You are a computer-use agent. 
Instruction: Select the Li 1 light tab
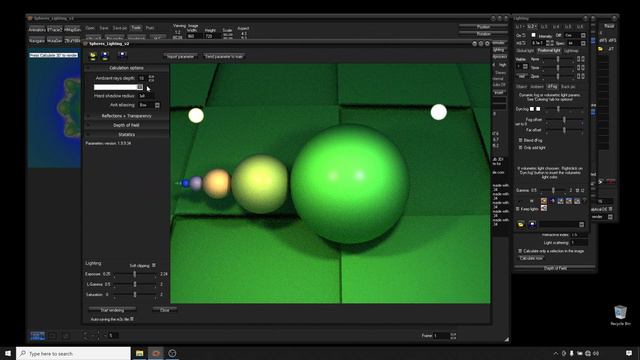click(x=519, y=27)
